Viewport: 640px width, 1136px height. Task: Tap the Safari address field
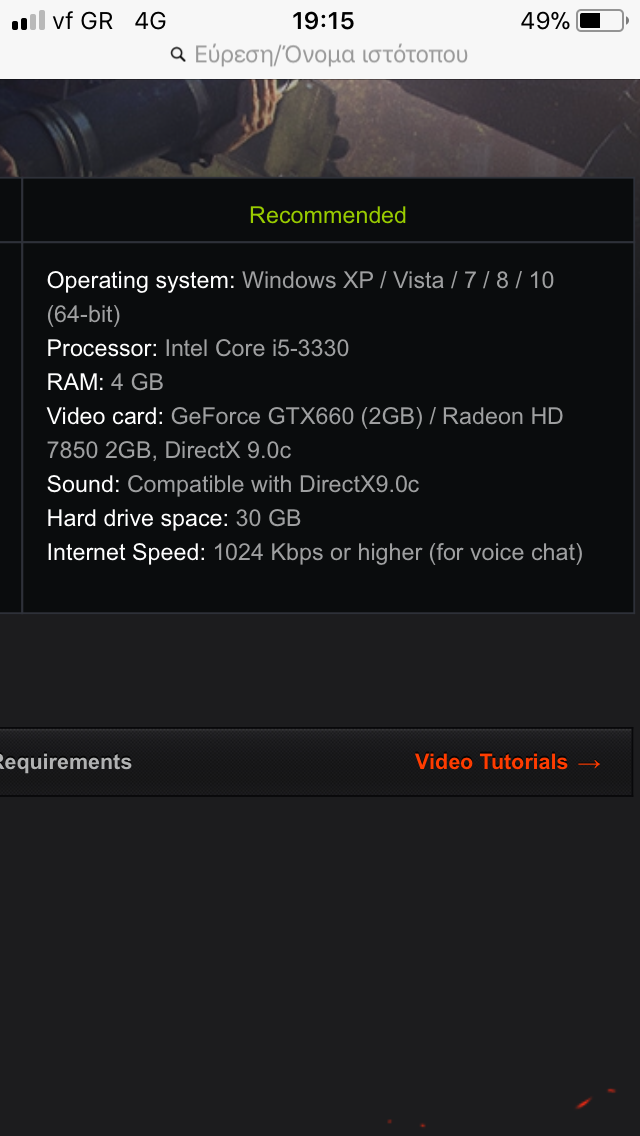pos(320,55)
